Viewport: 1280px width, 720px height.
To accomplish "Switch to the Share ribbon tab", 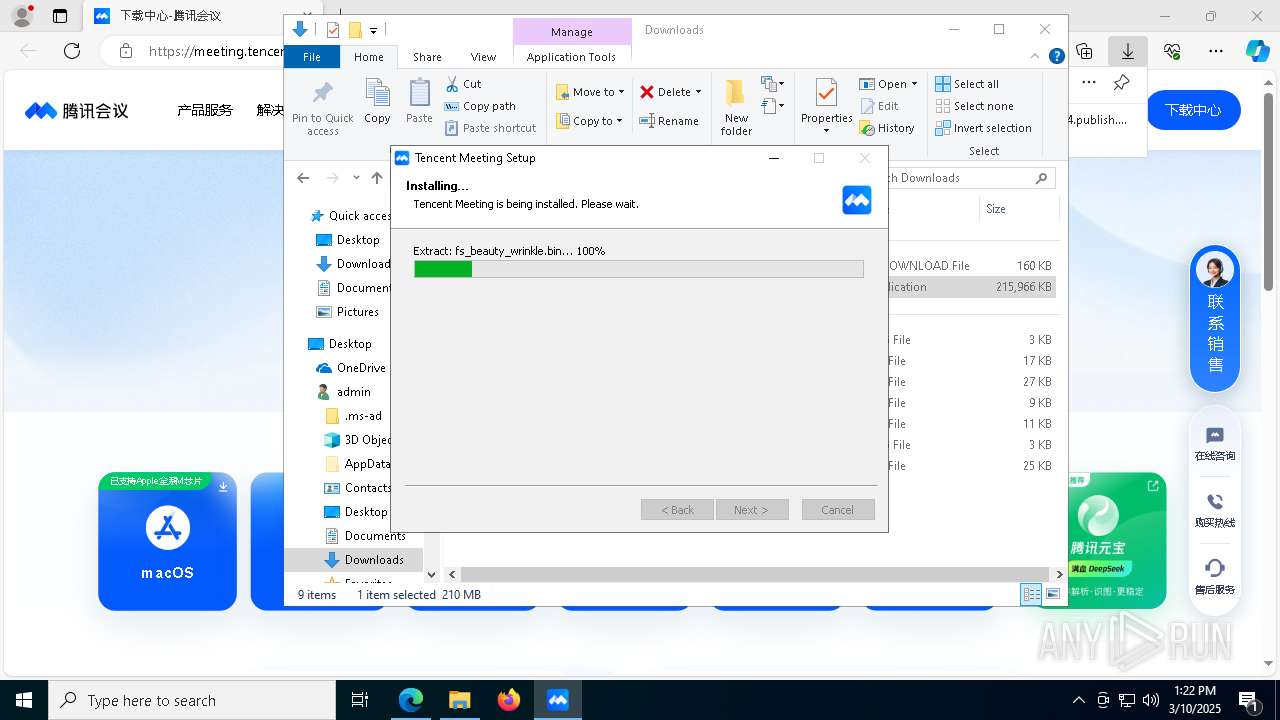I will [x=427, y=57].
